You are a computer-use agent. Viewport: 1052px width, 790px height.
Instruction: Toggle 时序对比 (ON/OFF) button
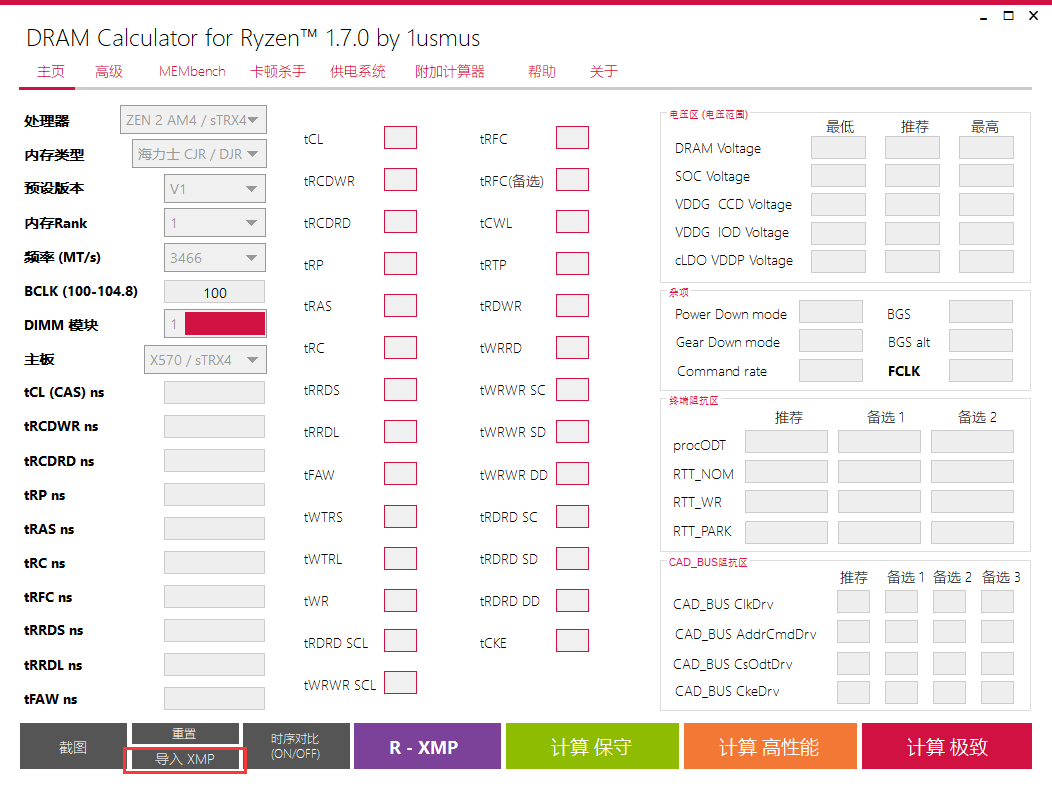click(x=296, y=746)
